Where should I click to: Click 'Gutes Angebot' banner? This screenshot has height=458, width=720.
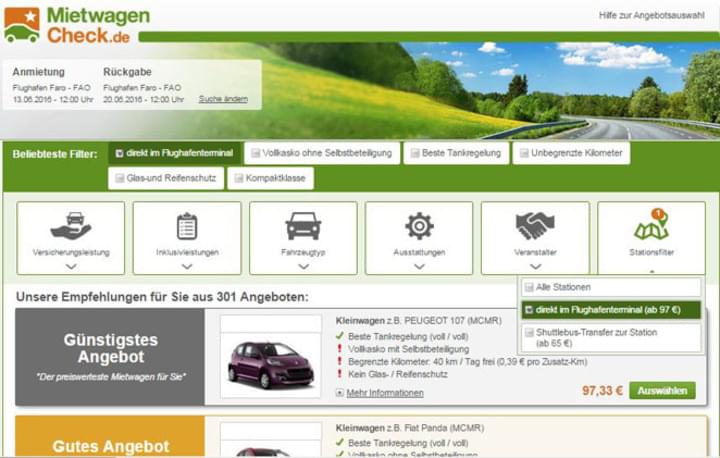(x=110, y=436)
